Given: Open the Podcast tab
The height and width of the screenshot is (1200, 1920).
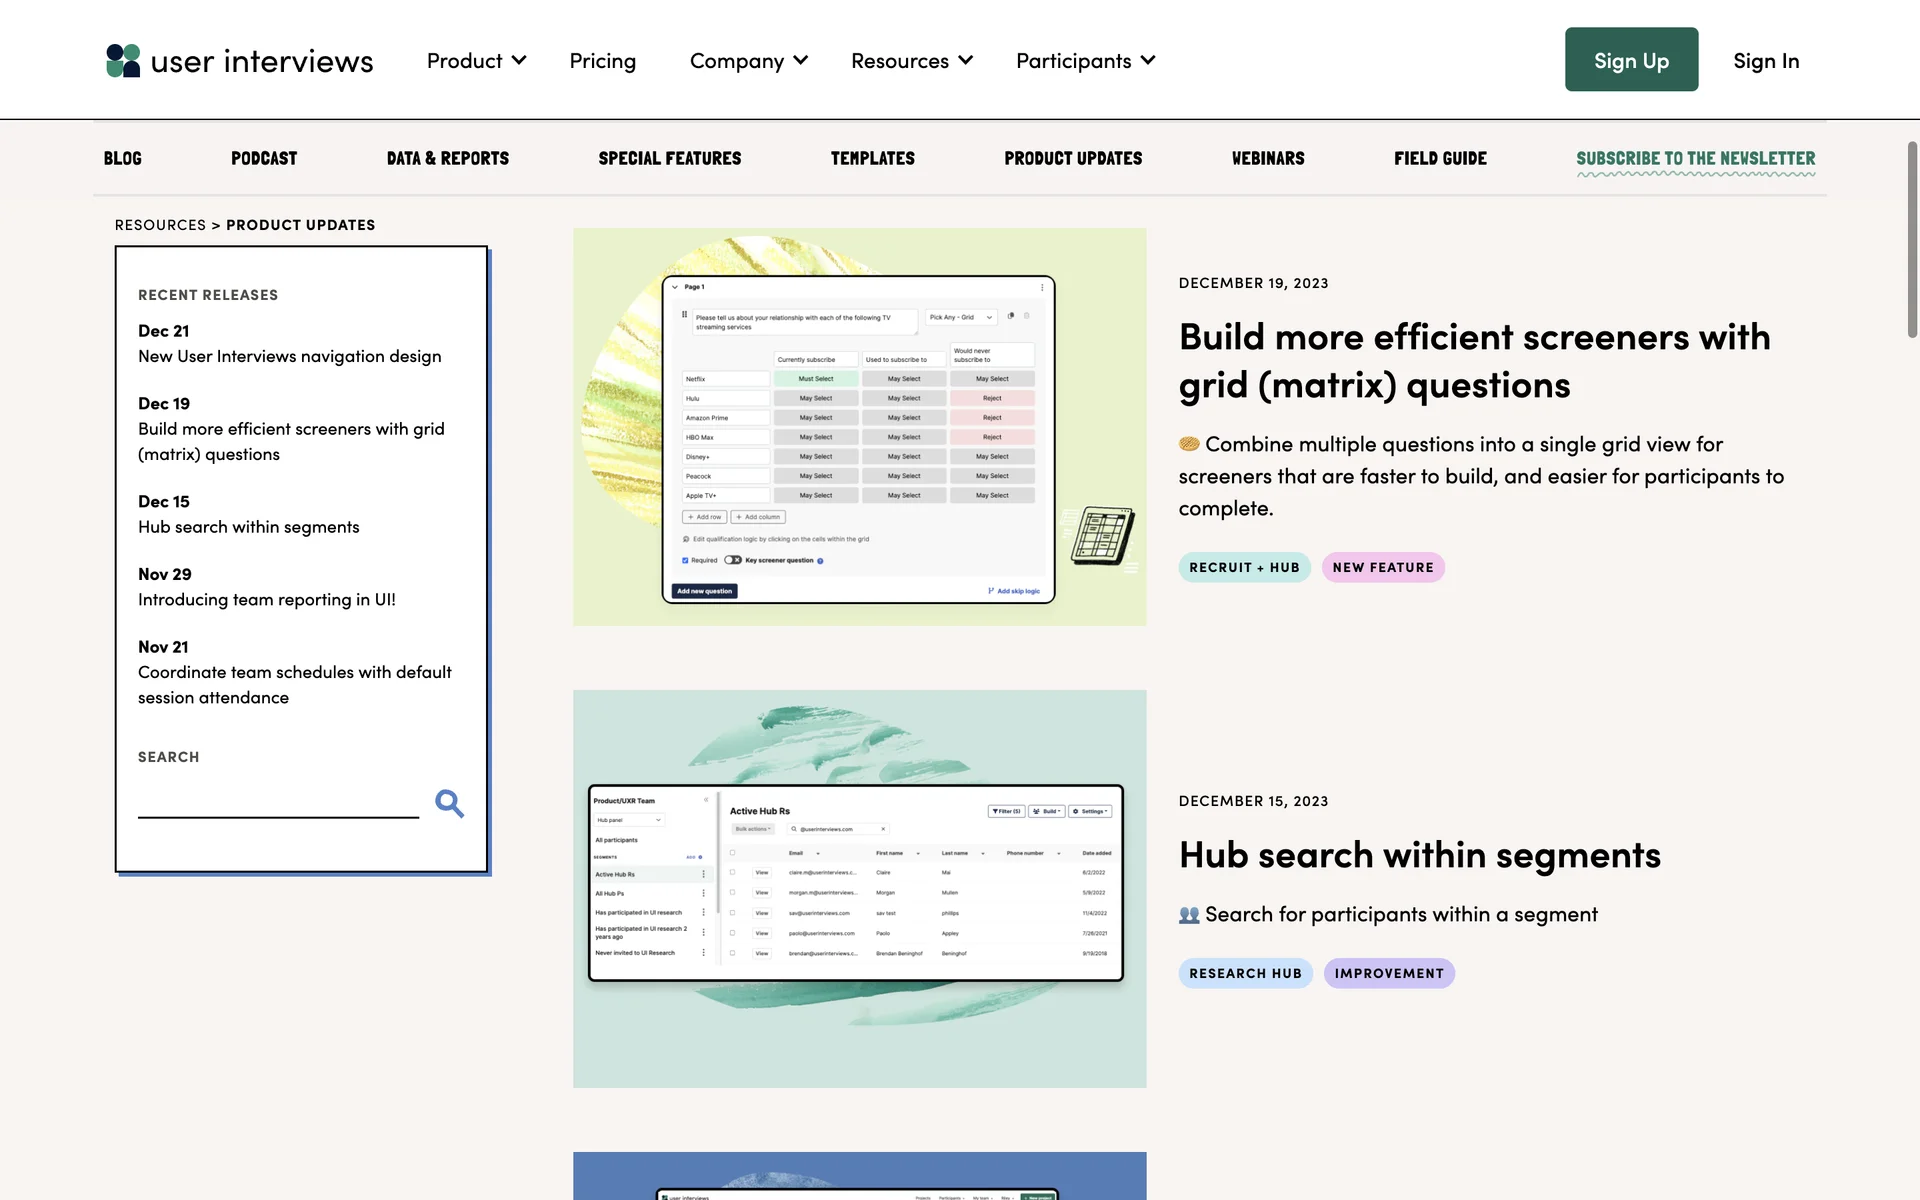Looking at the screenshot, I should (264, 158).
